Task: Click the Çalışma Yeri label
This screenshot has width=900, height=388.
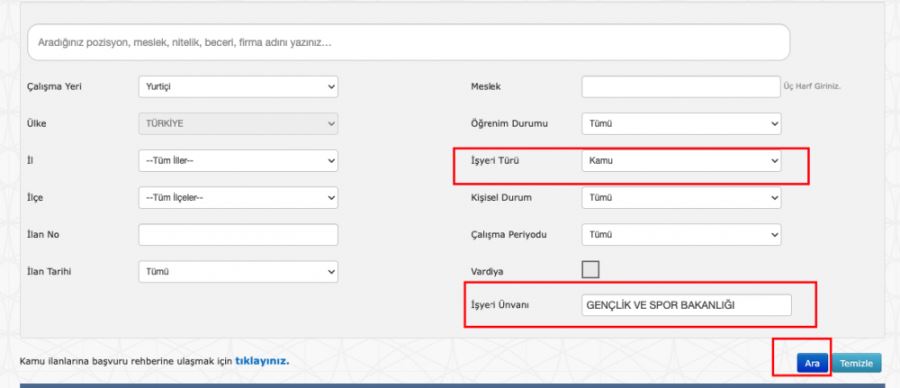Action: [55, 87]
